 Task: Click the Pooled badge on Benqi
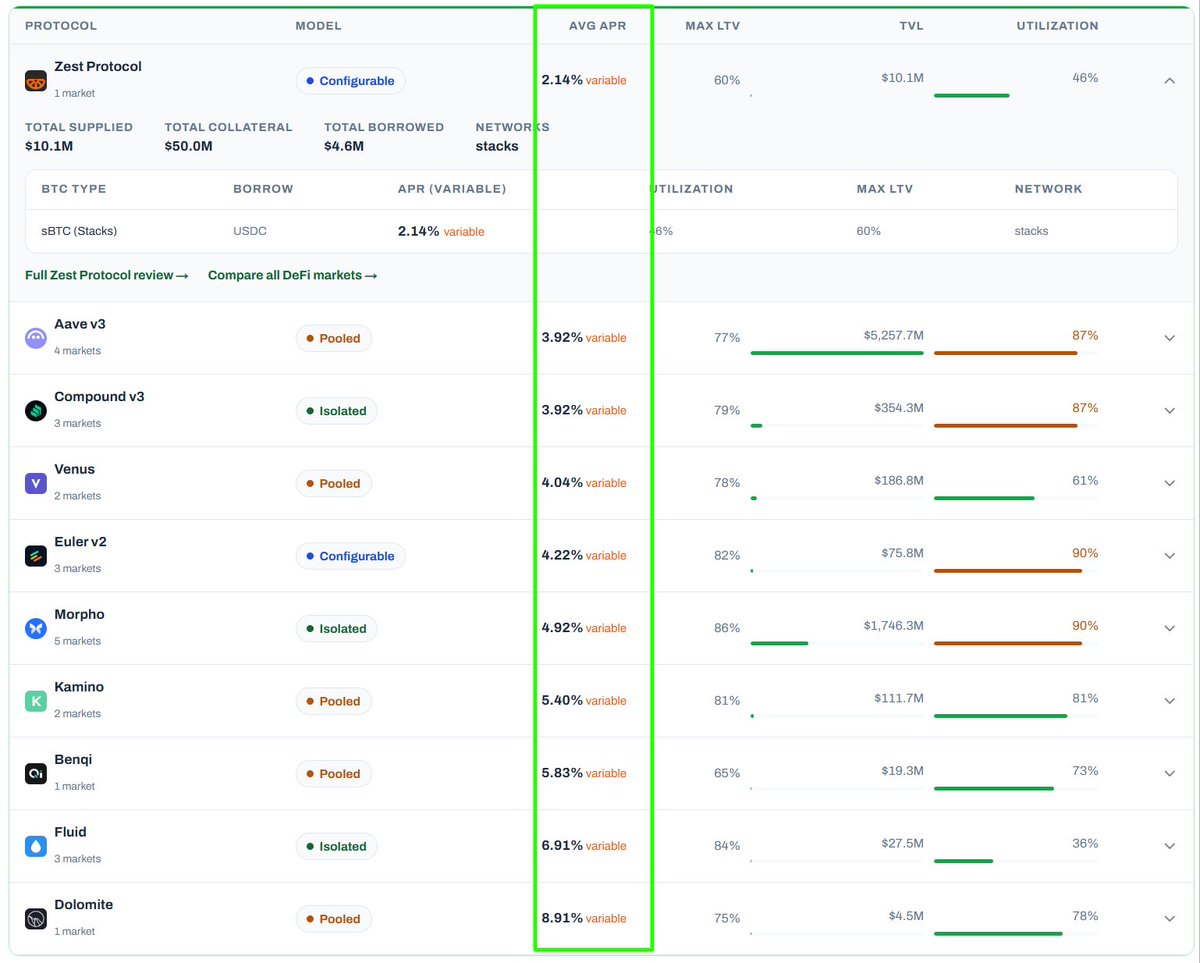click(334, 773)
